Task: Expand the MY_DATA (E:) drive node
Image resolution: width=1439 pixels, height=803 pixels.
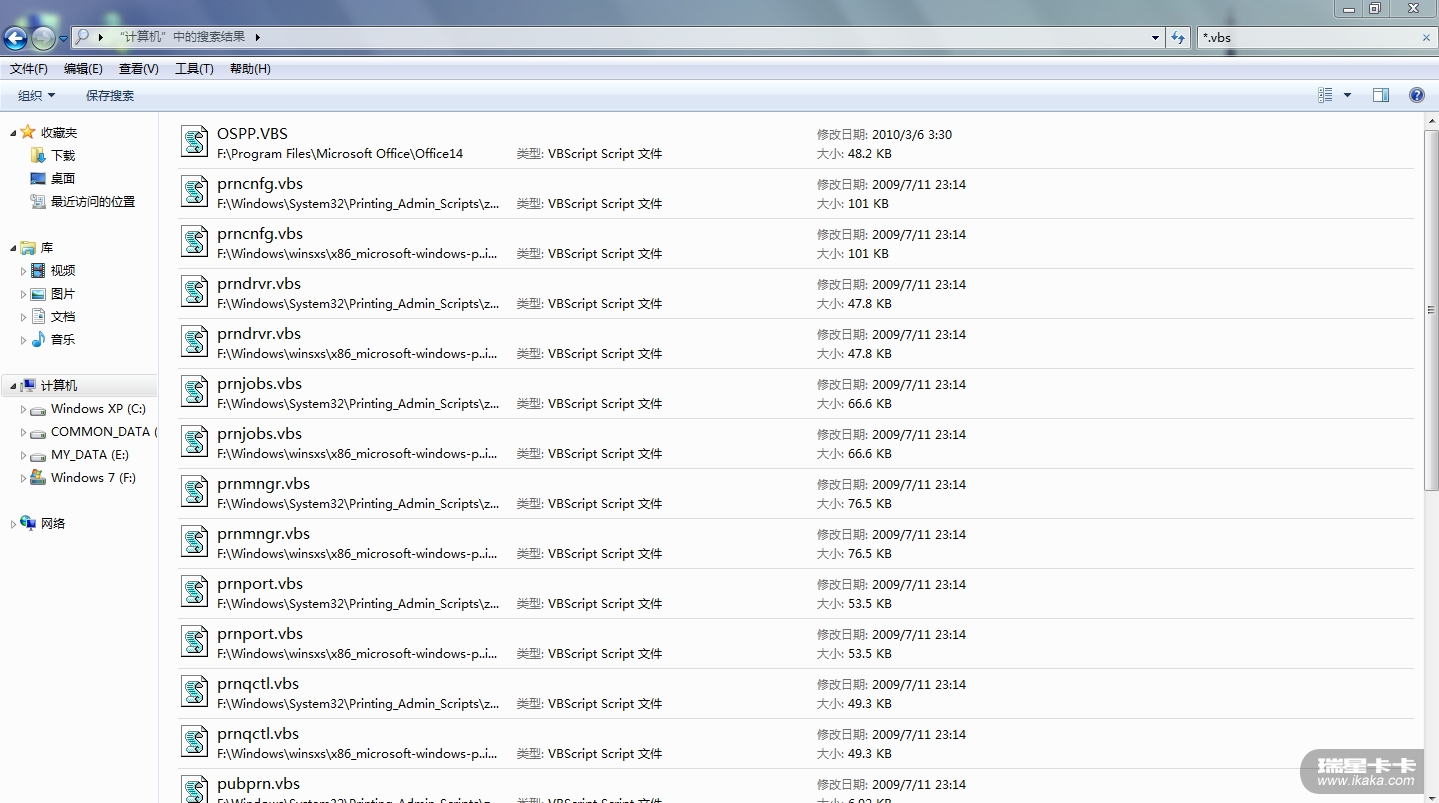Action: (24, 455)
